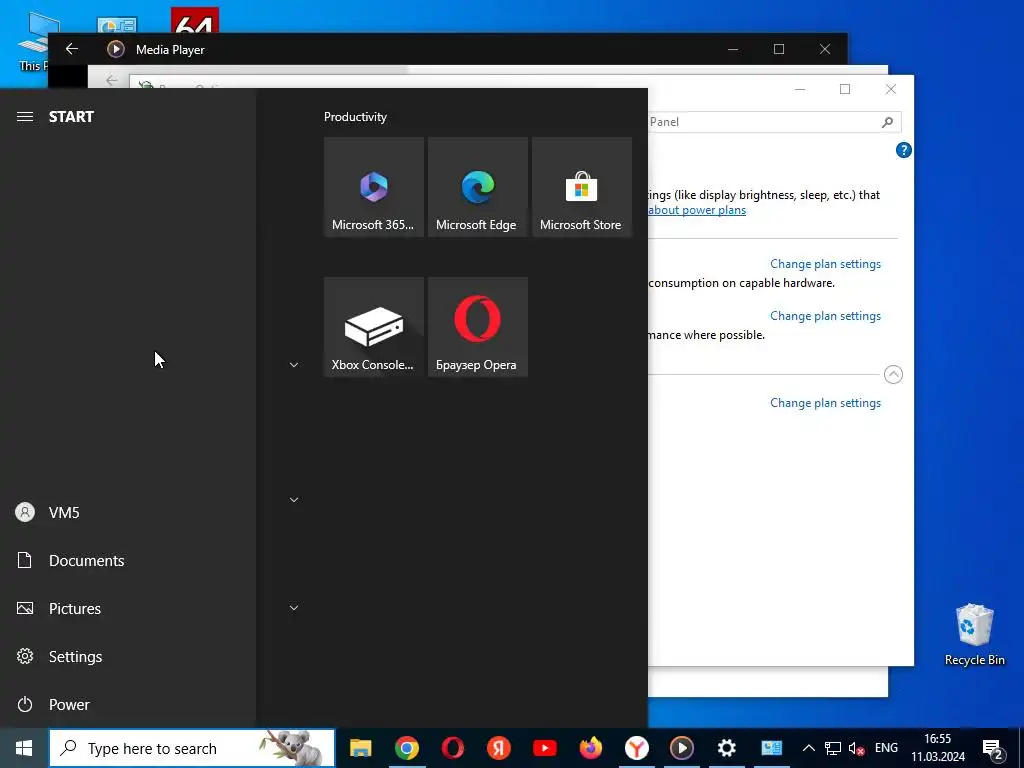Open the Microsoft Store tile
Viewport: 1024px width, 768px height.
(581, 187)
